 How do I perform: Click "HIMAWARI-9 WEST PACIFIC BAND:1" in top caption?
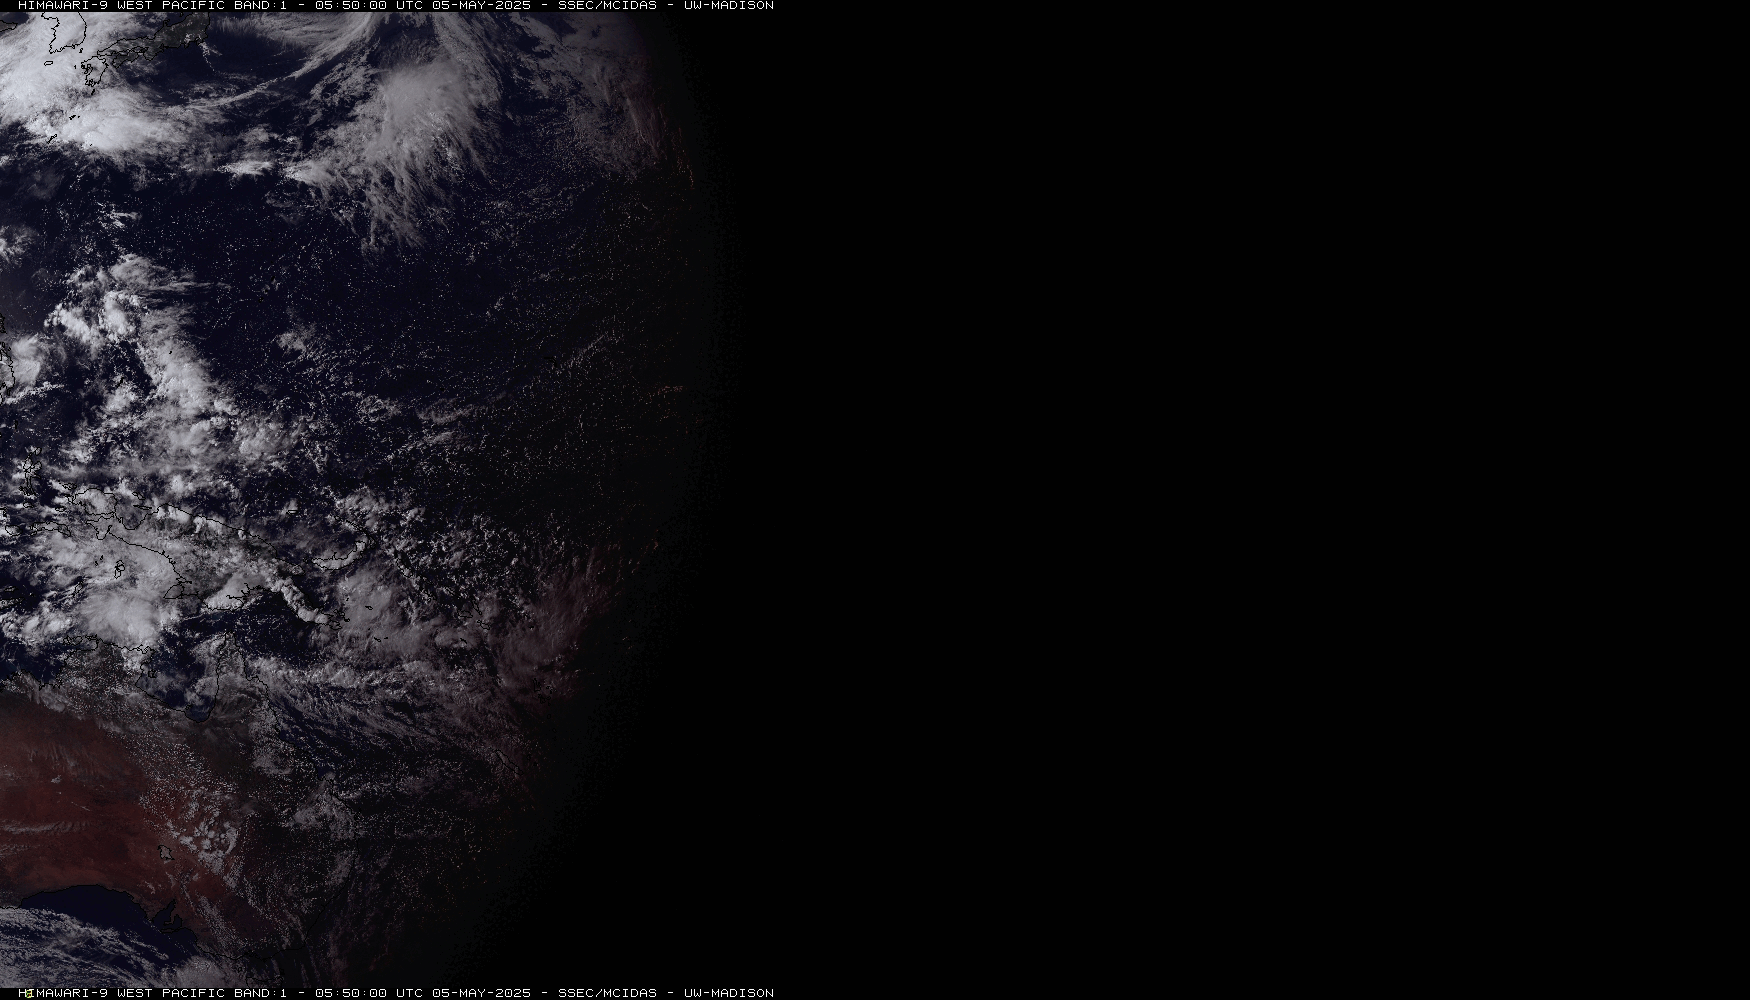(x=153, y=5)
